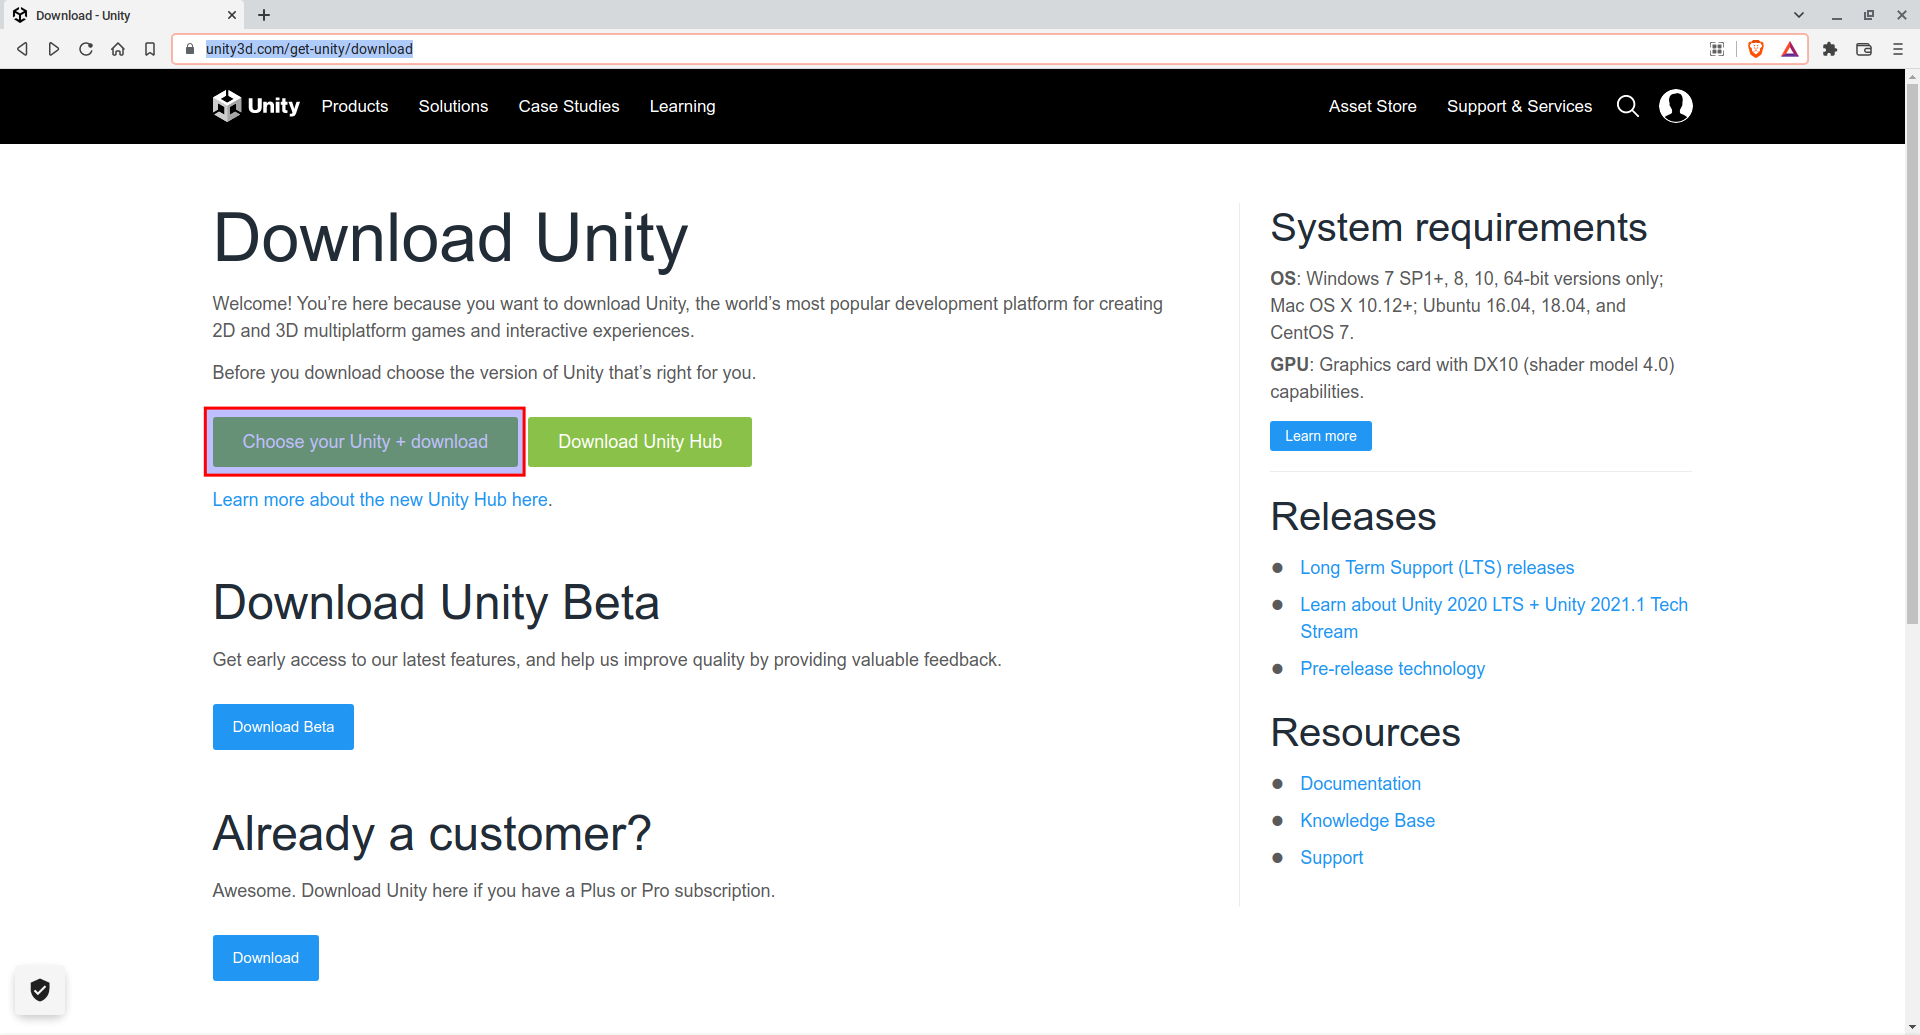Click the QR code icon in address bar
This screenshot has width=1920, height=1035.
coord(1717,49)
